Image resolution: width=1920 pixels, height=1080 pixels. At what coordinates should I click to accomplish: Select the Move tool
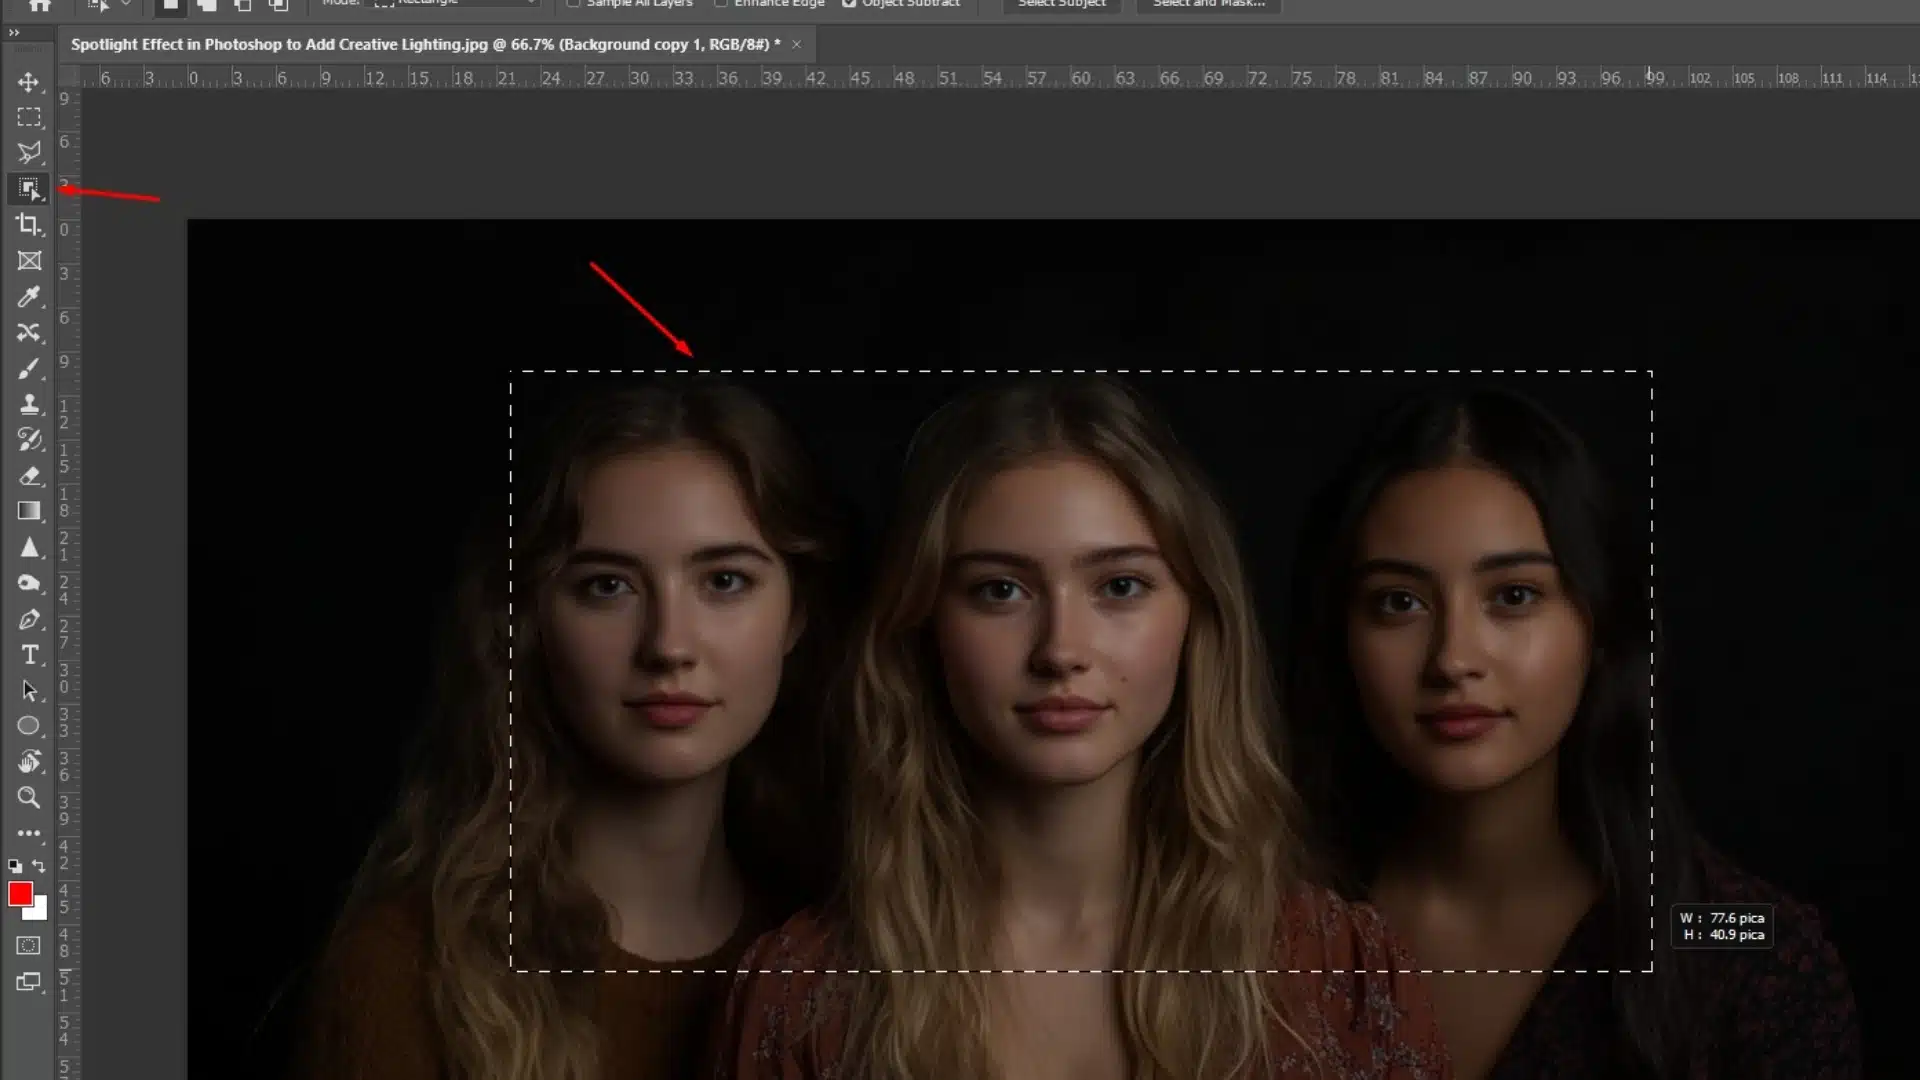coord(29,82)
